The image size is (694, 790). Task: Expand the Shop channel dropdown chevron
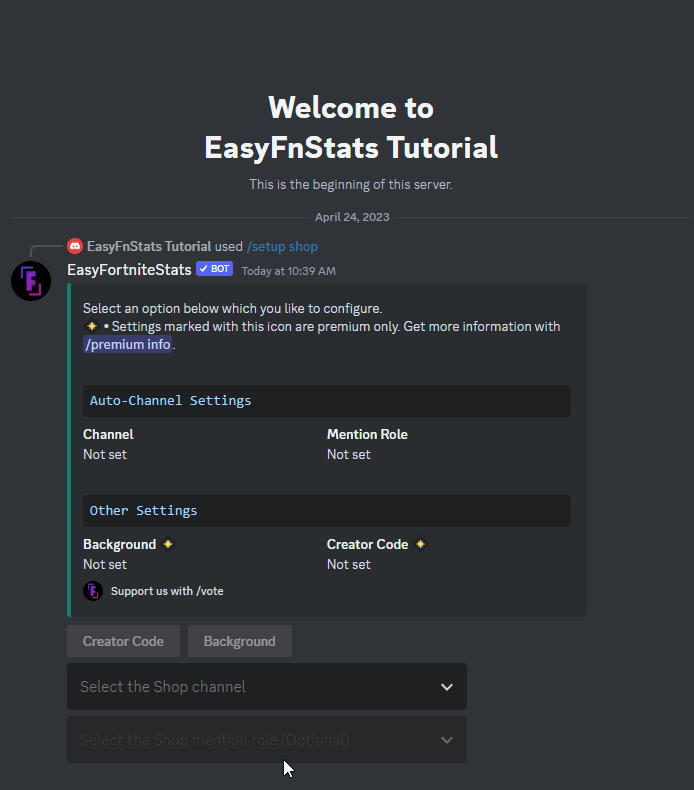(447, 687)
